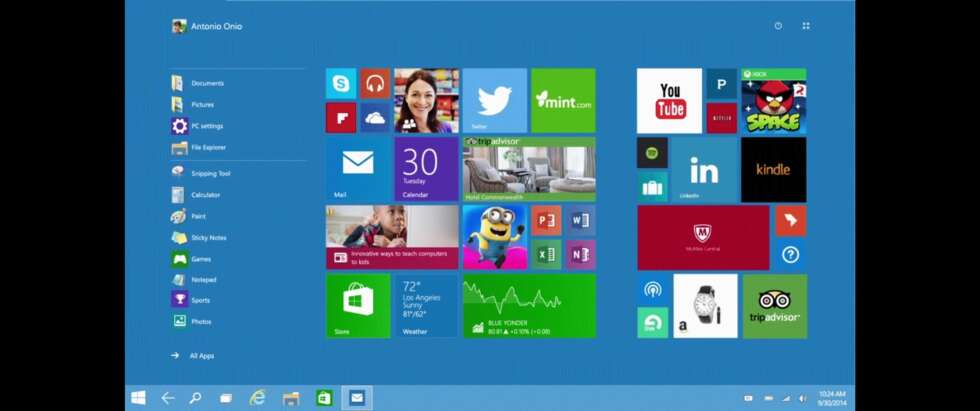Launch the Angry Birds Space tile
This screenshot has height=411, width=980.
pos(774,101)
